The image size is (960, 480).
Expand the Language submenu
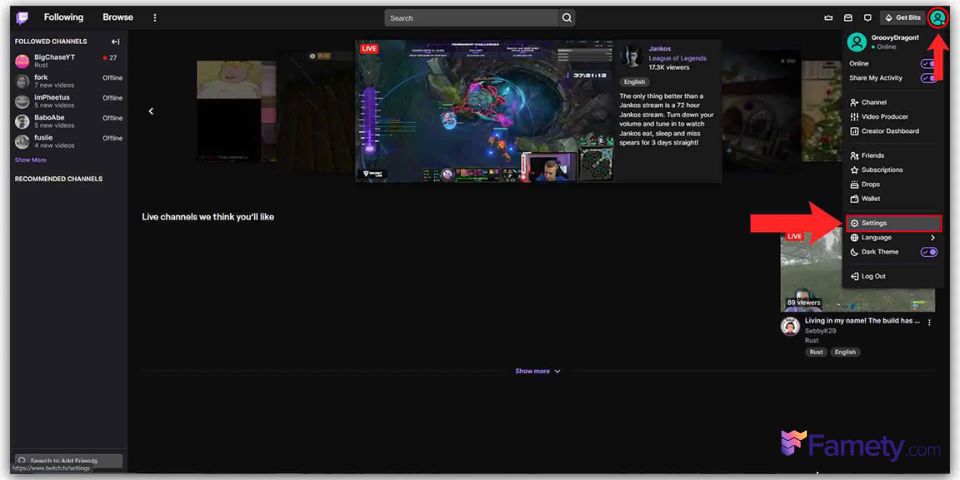point(893,238)
